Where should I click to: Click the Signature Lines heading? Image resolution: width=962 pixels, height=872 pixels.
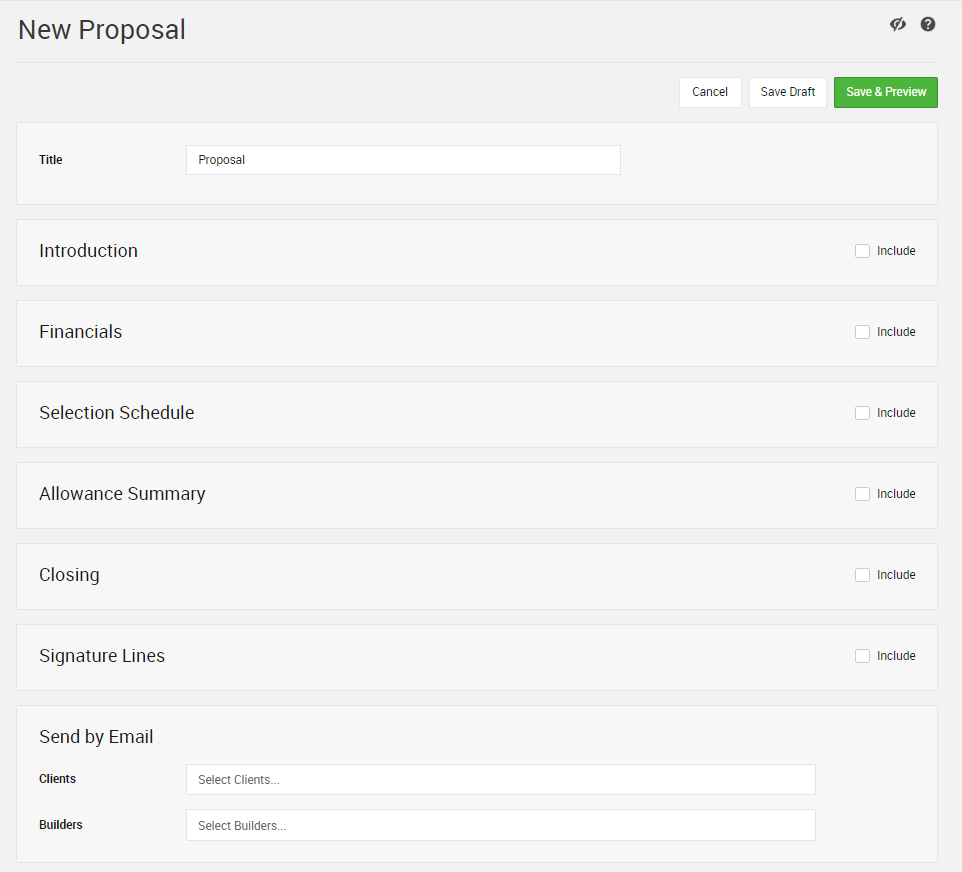[x=102, y=656]
